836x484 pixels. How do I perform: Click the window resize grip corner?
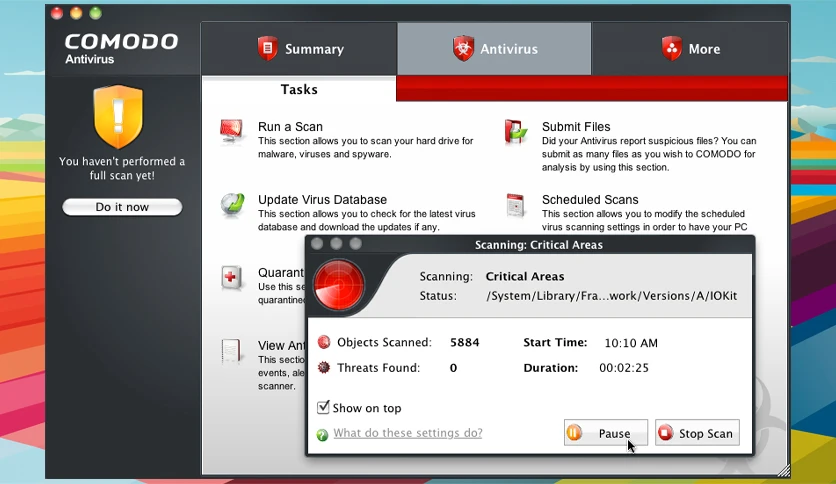[x=783, y=470]
